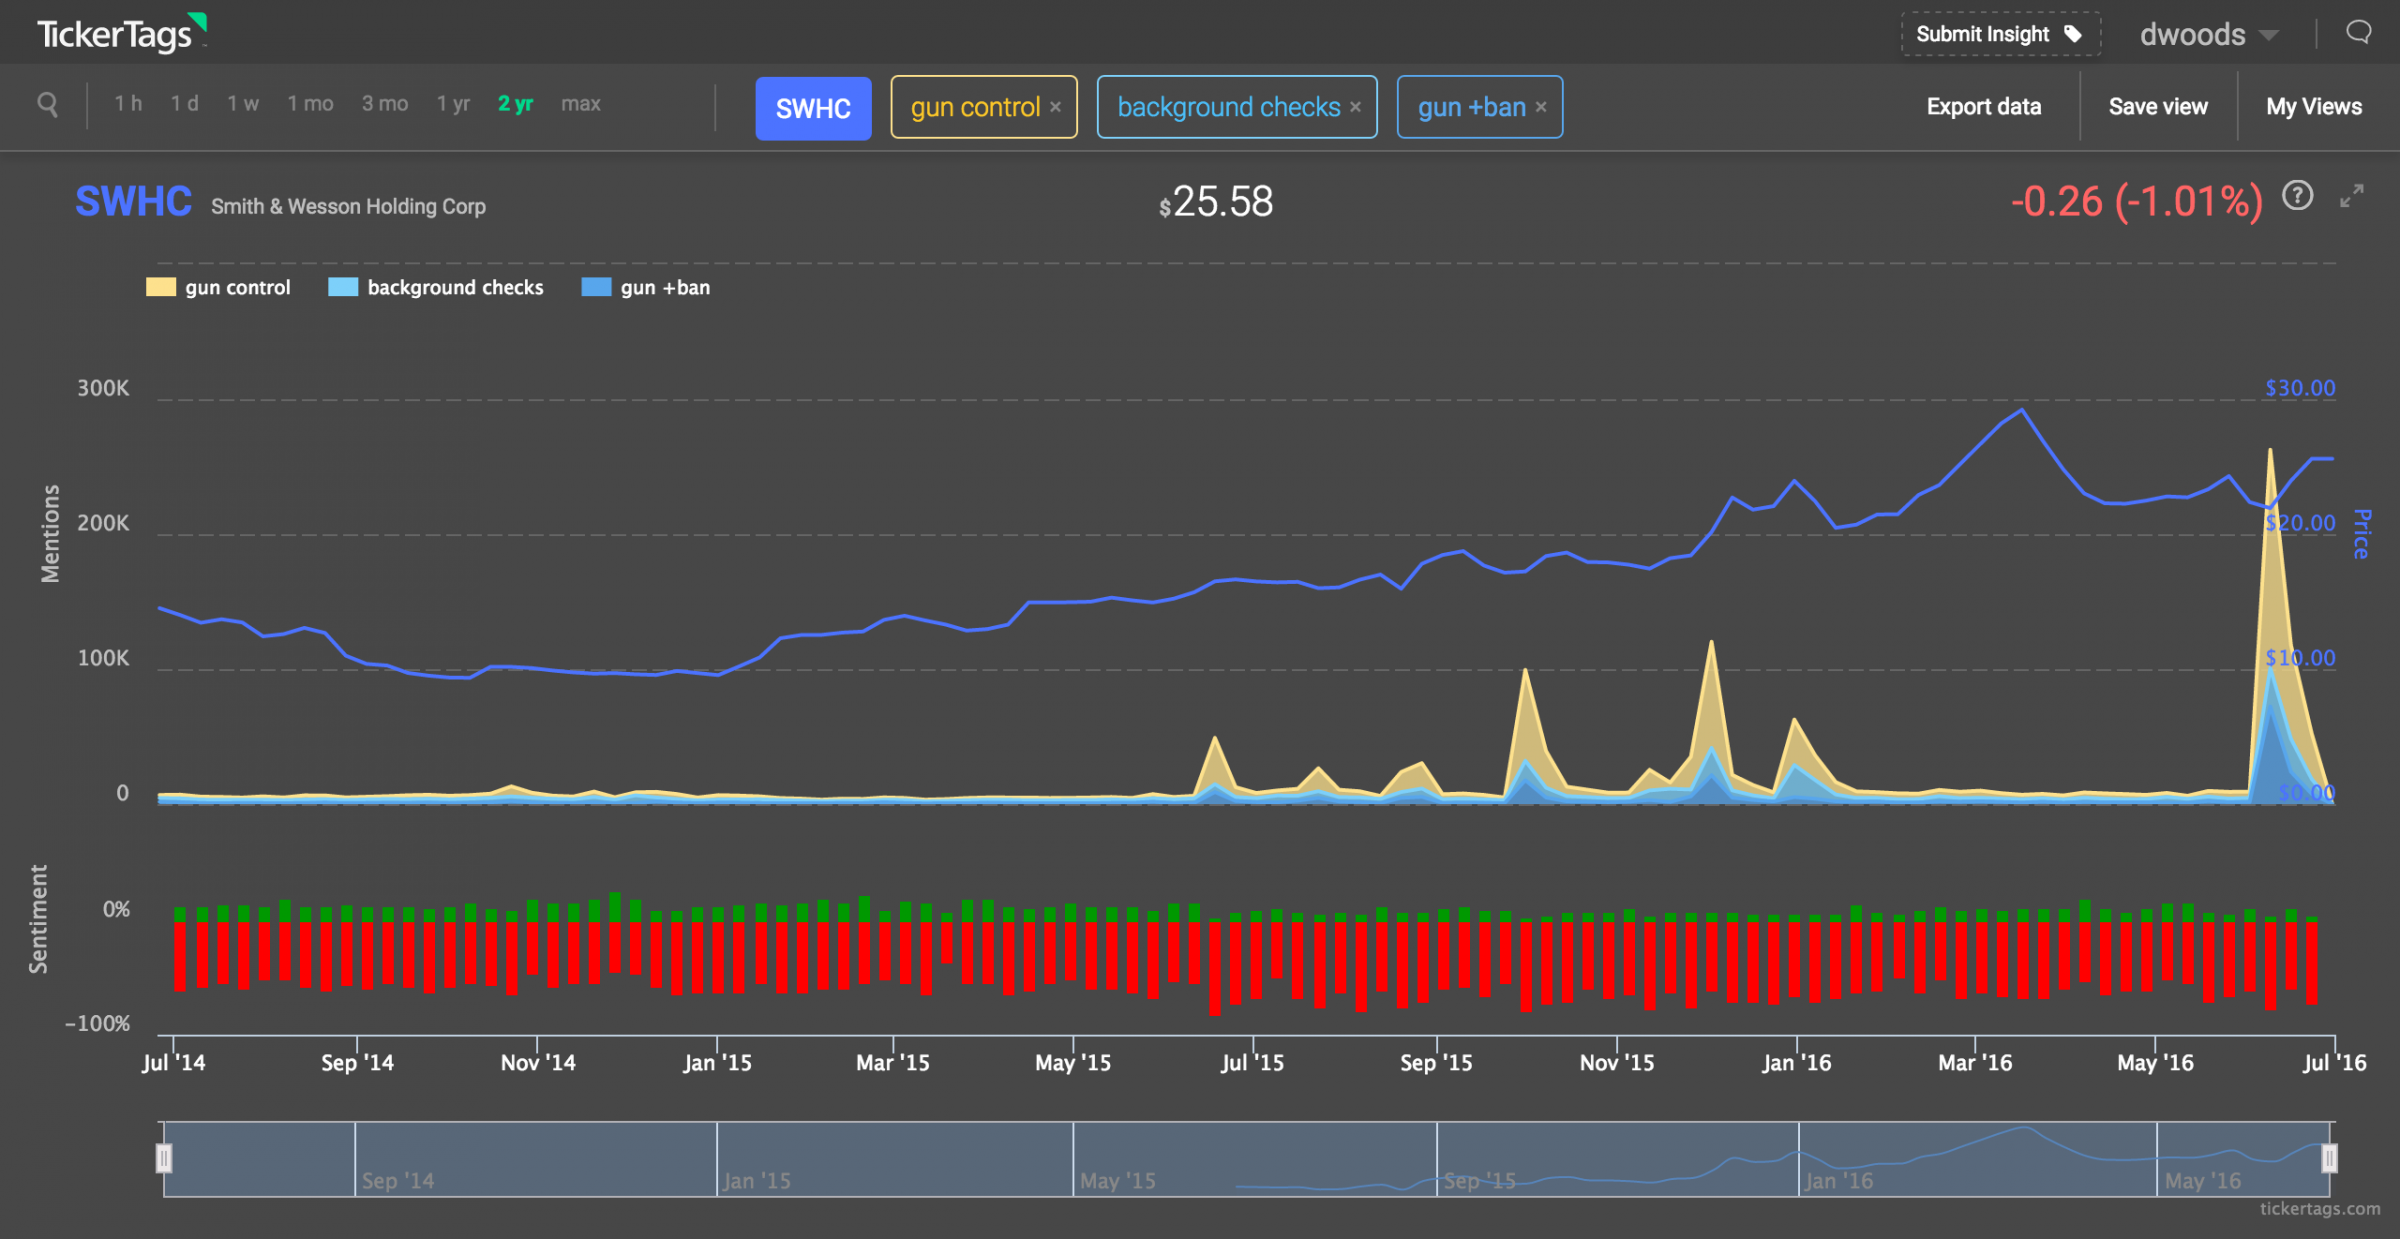Click the search magnifier icon
Screen dimensions: 2400x1239
[47, 104]
